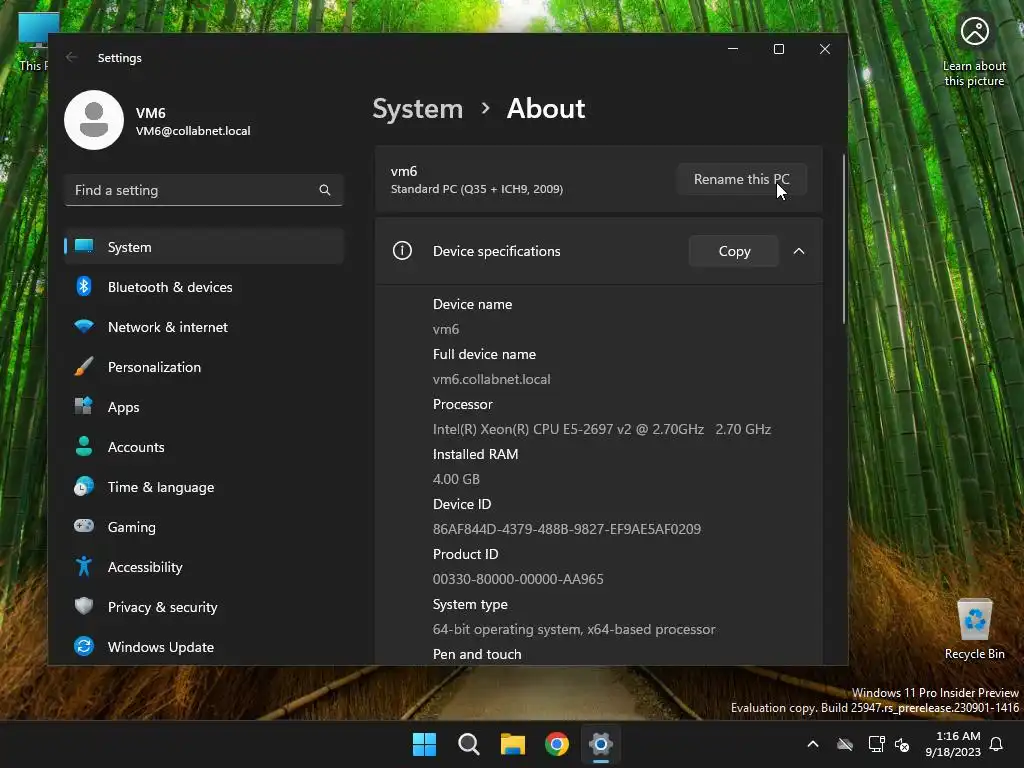Open Recycle Bin on desktop
The image size is (1024, 768).
[974, 630]
